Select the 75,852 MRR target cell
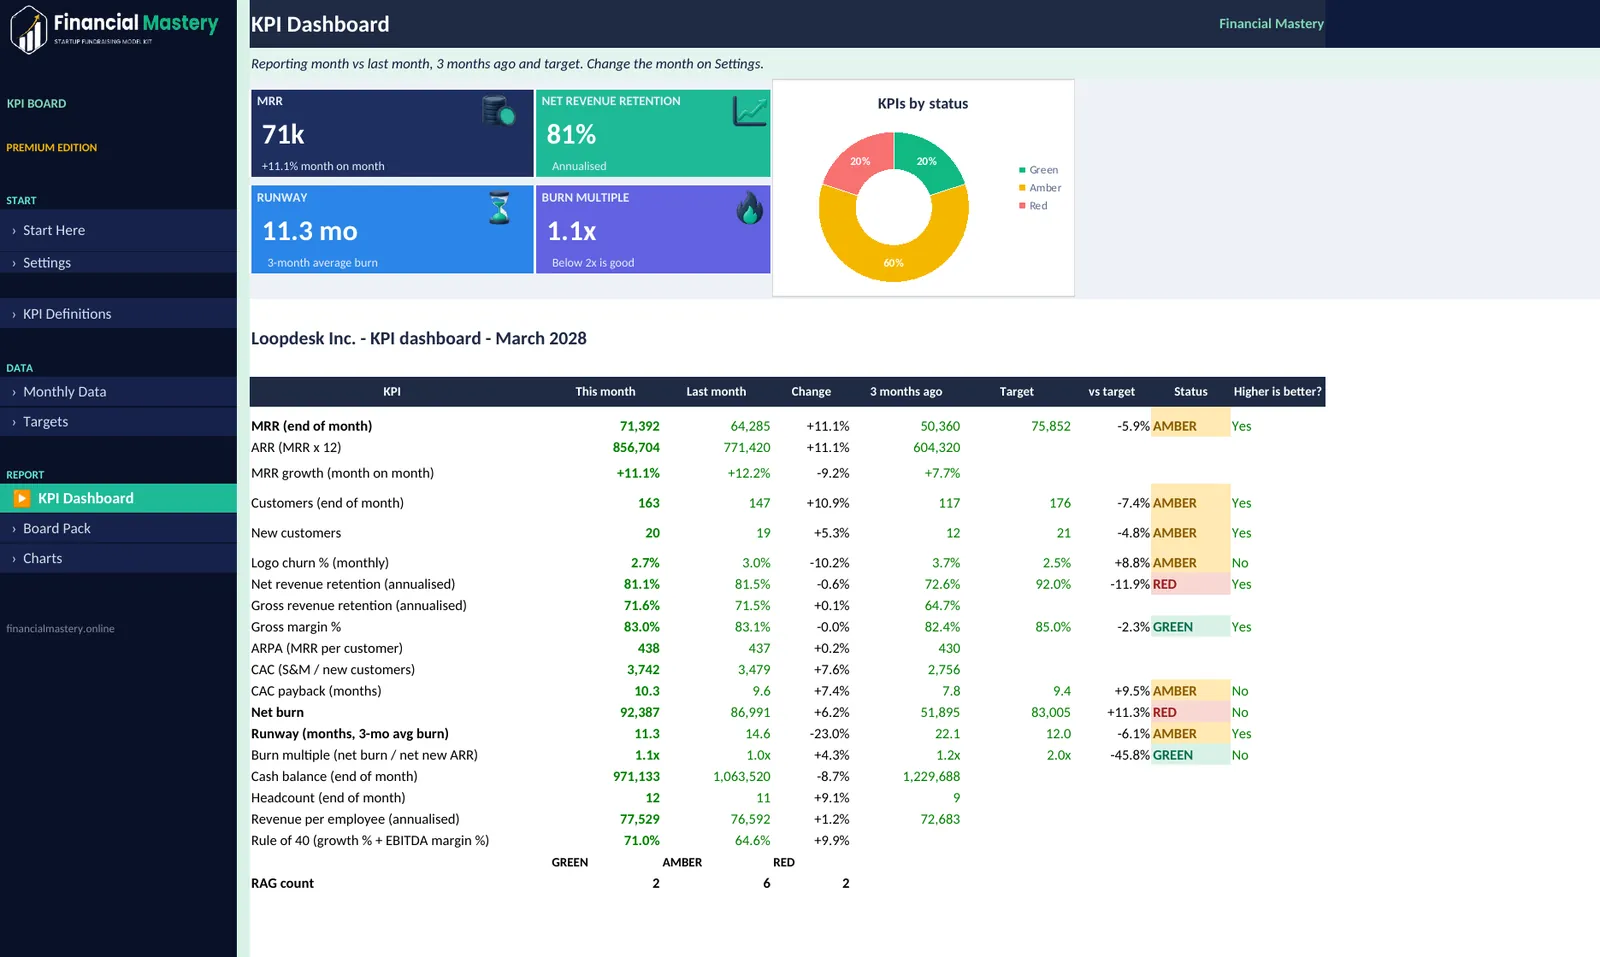 pos(1051,426)
